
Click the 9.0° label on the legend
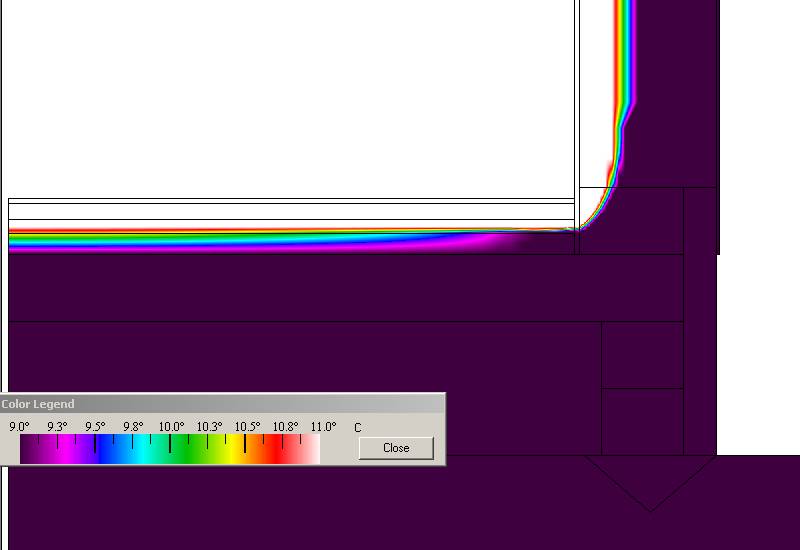click(19, 427)
